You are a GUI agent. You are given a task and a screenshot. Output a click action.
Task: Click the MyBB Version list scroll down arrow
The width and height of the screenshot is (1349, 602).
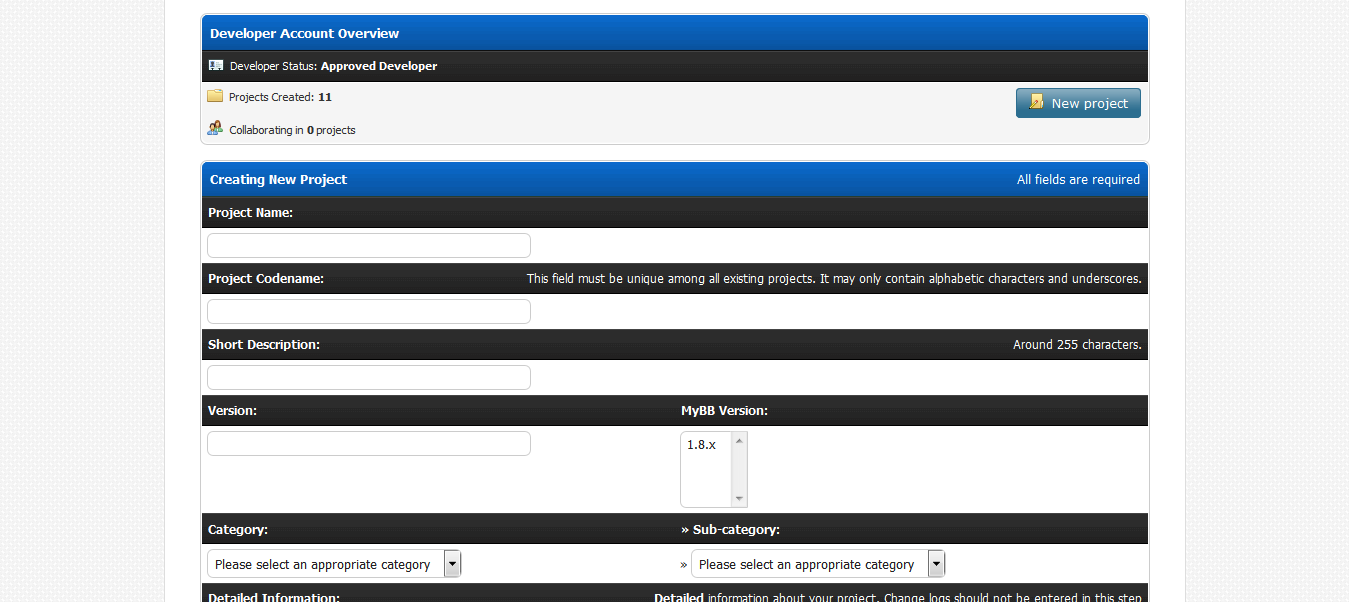739,499
